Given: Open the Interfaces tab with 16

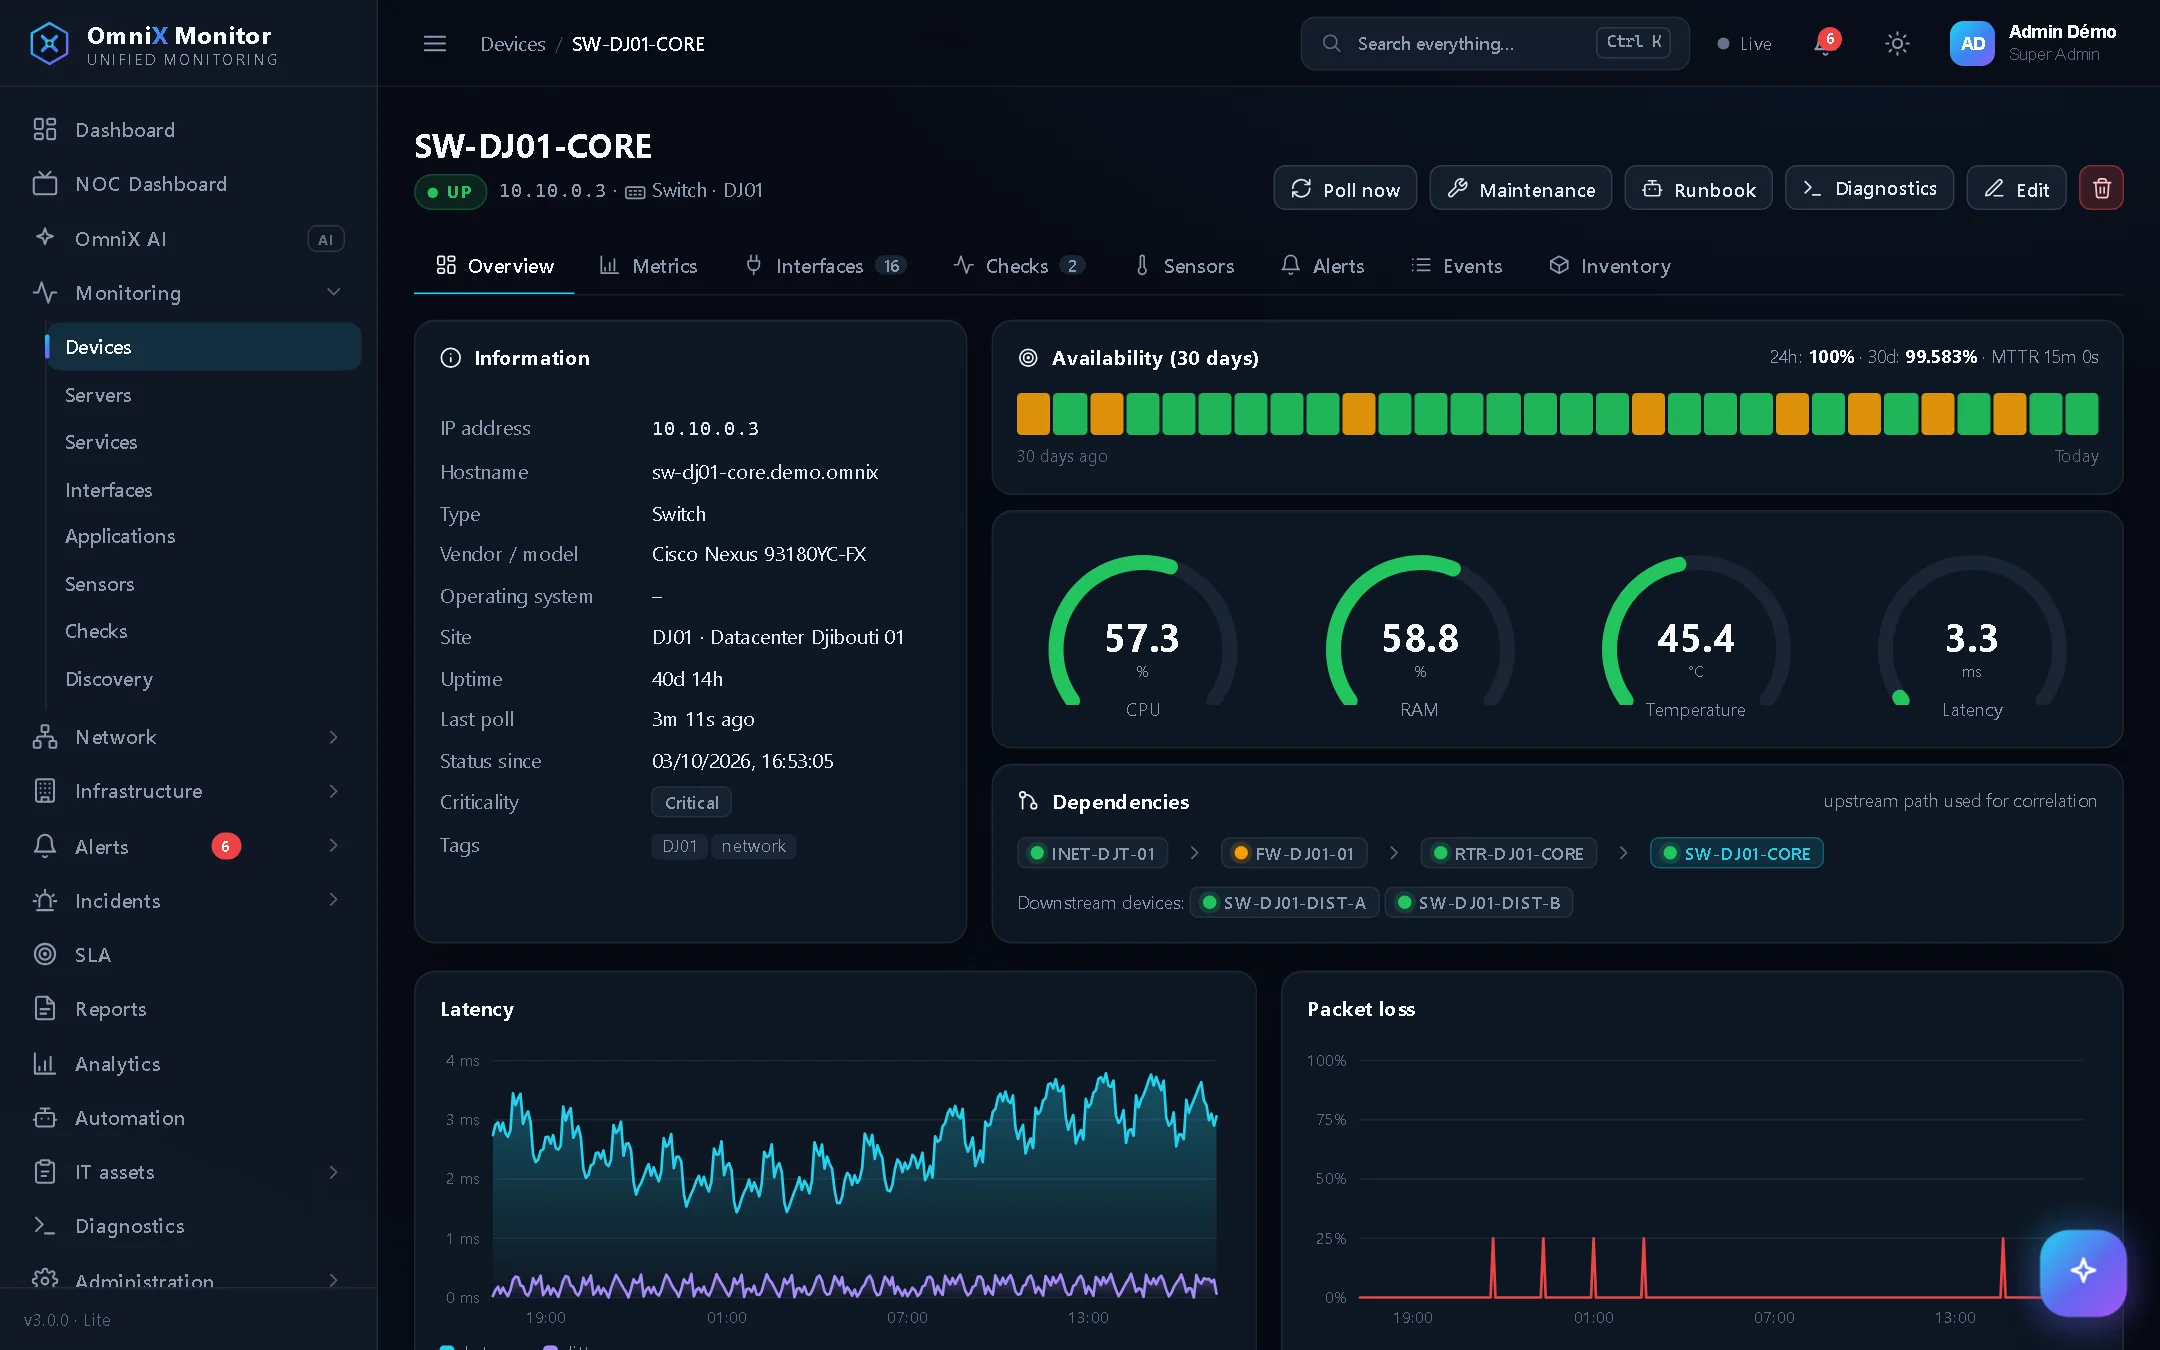Looking at the screenshot, I should tap(825, 265).
